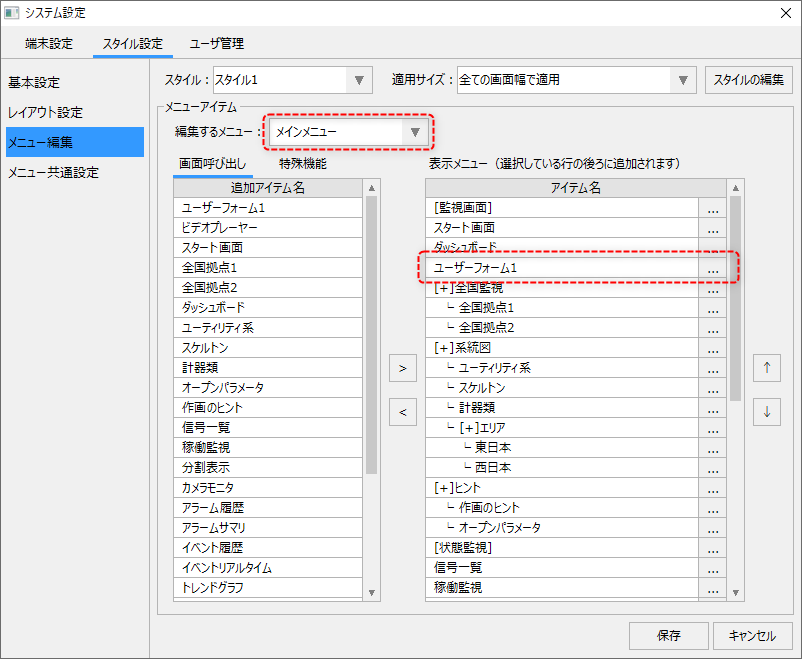Open the スタイル dropdown
The image size is (802, 659).
[x=359, y=80]
